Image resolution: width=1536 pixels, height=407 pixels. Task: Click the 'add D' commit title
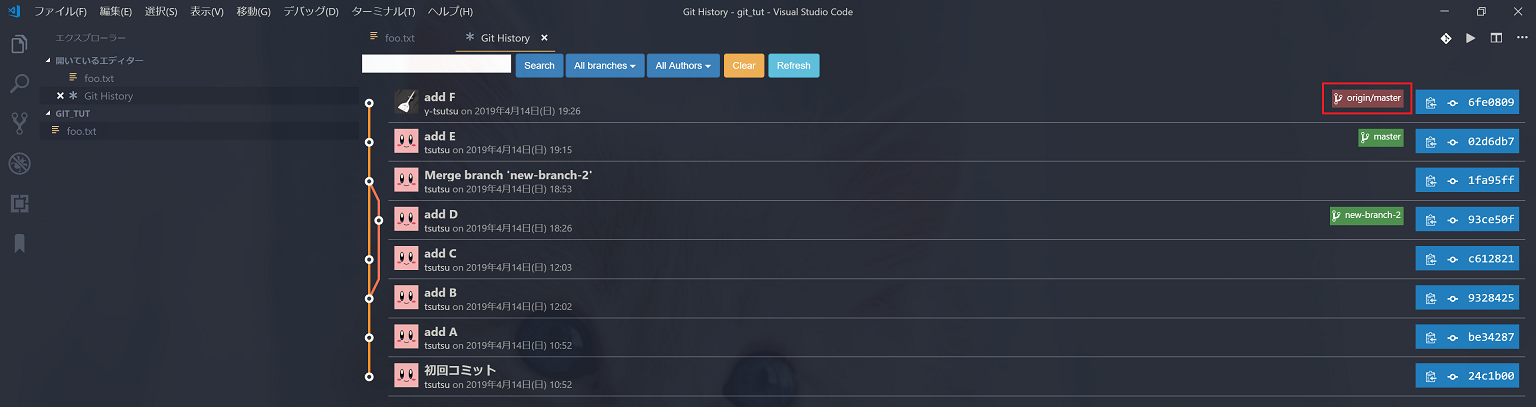click(x=441, y=214)
